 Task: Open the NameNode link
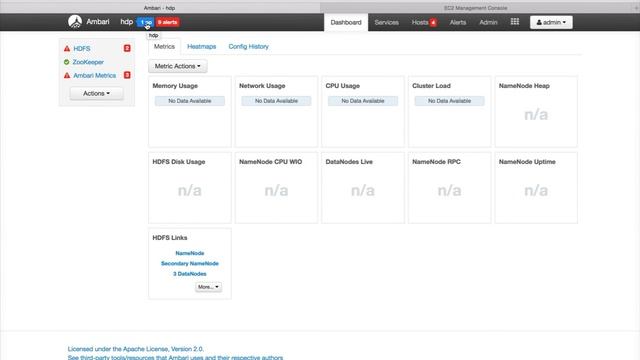click(x=190, y=253)
